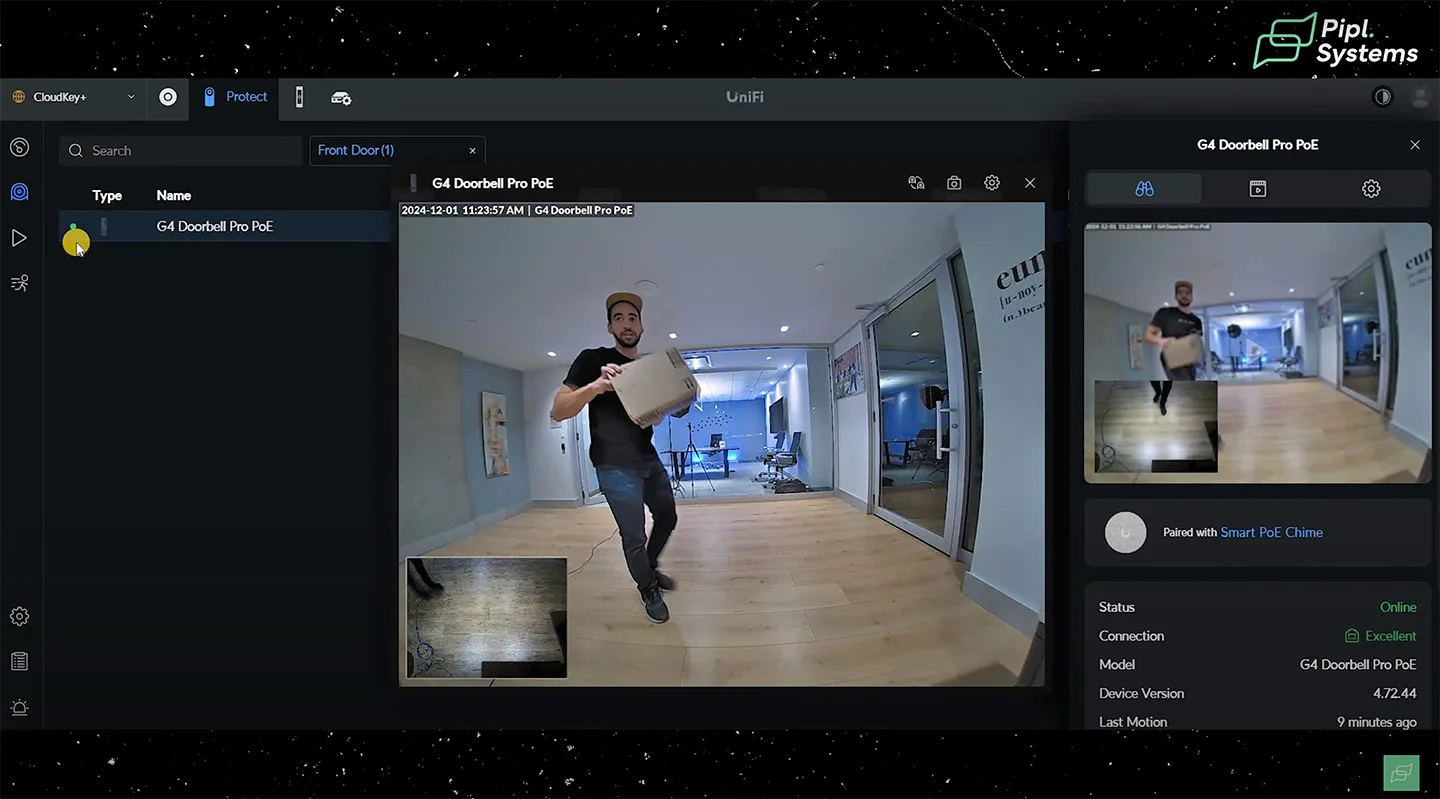Open the Dashboard icon in the sidebar
Viewport: 1440px width, 799px height.
(x=19, y=148)
